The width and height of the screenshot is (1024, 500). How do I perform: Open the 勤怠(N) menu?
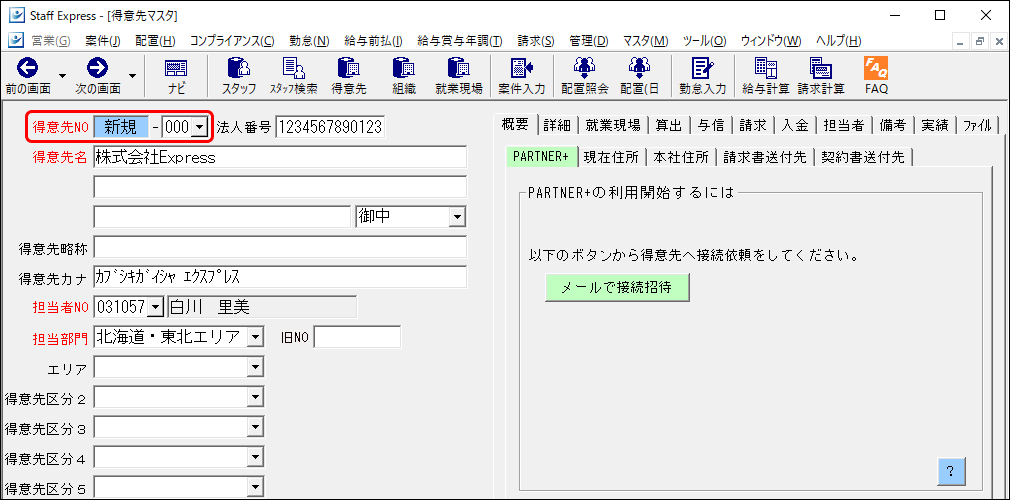[x=309, y=41]
